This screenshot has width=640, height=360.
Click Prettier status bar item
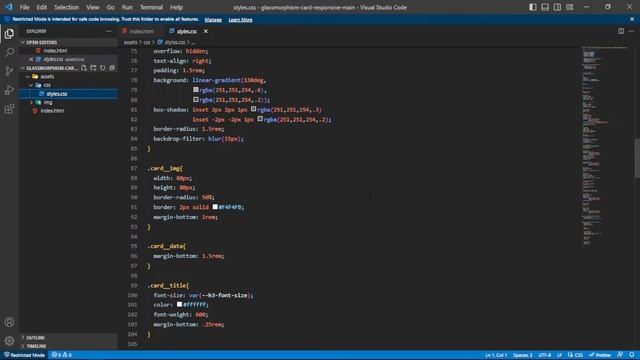600,355
